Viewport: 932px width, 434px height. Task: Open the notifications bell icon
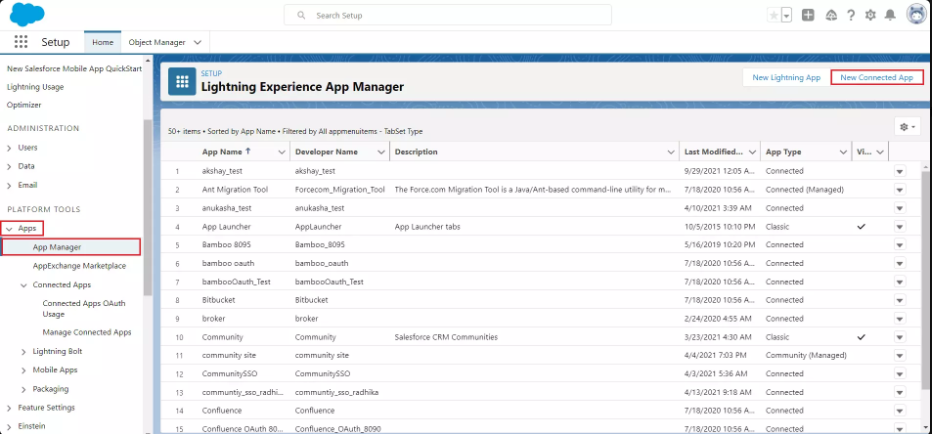[x=890, y=15]
